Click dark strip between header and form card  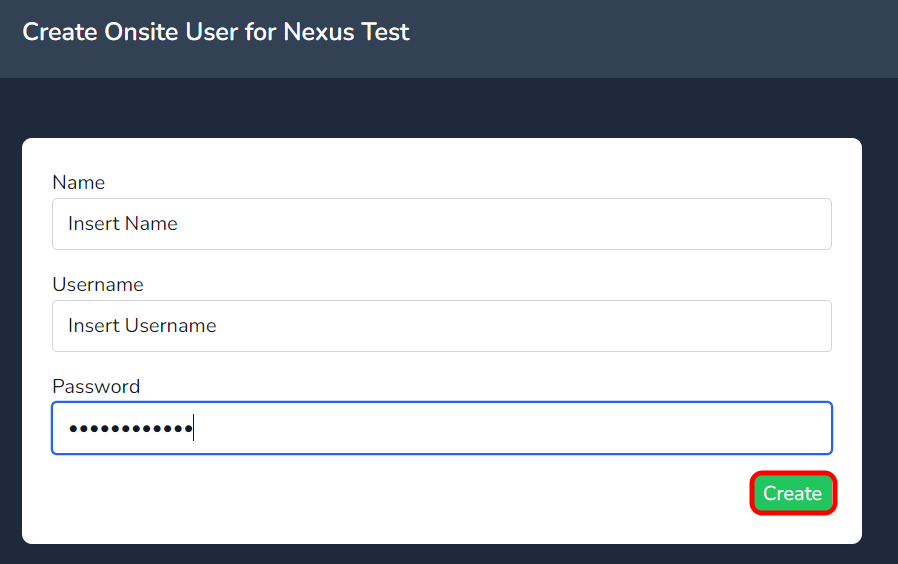coord(450,108)
